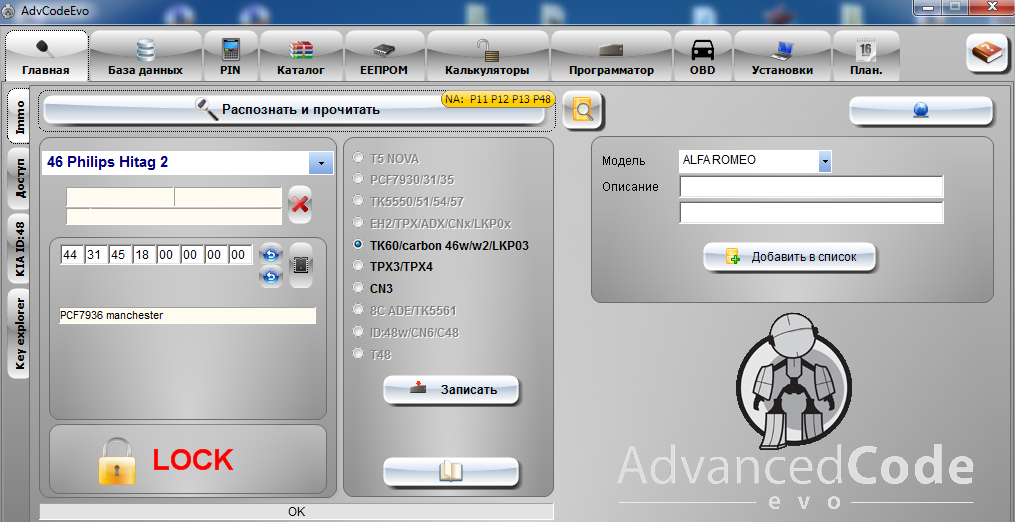Click the Добавить в список button

pos(790,257)
